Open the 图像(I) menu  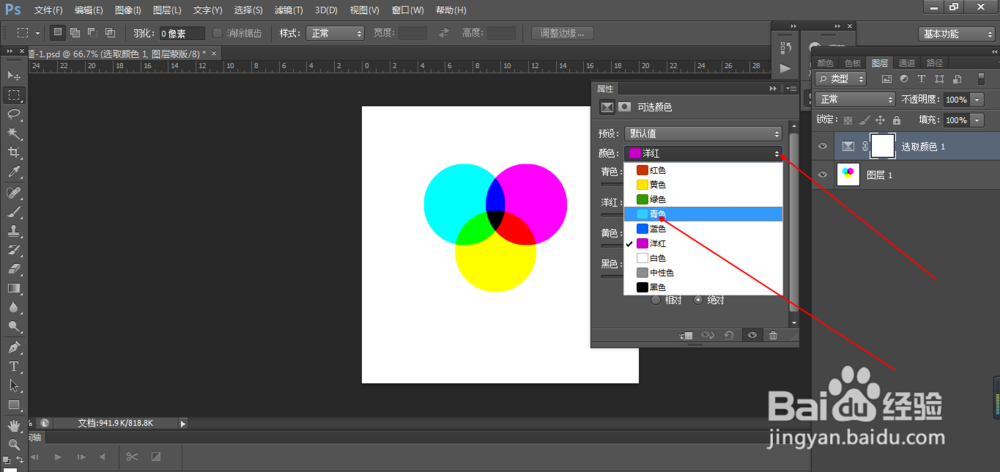(128, 11)
